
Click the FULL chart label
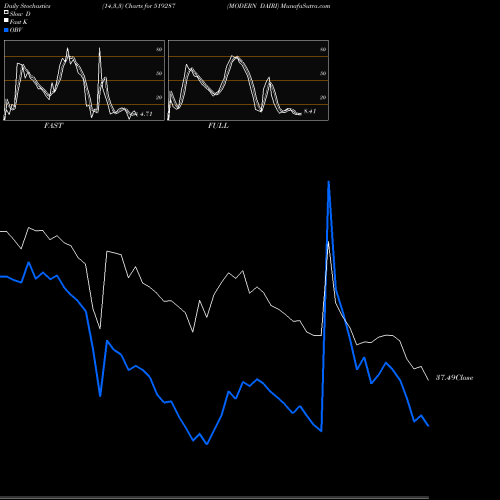[x=218, y=126]
